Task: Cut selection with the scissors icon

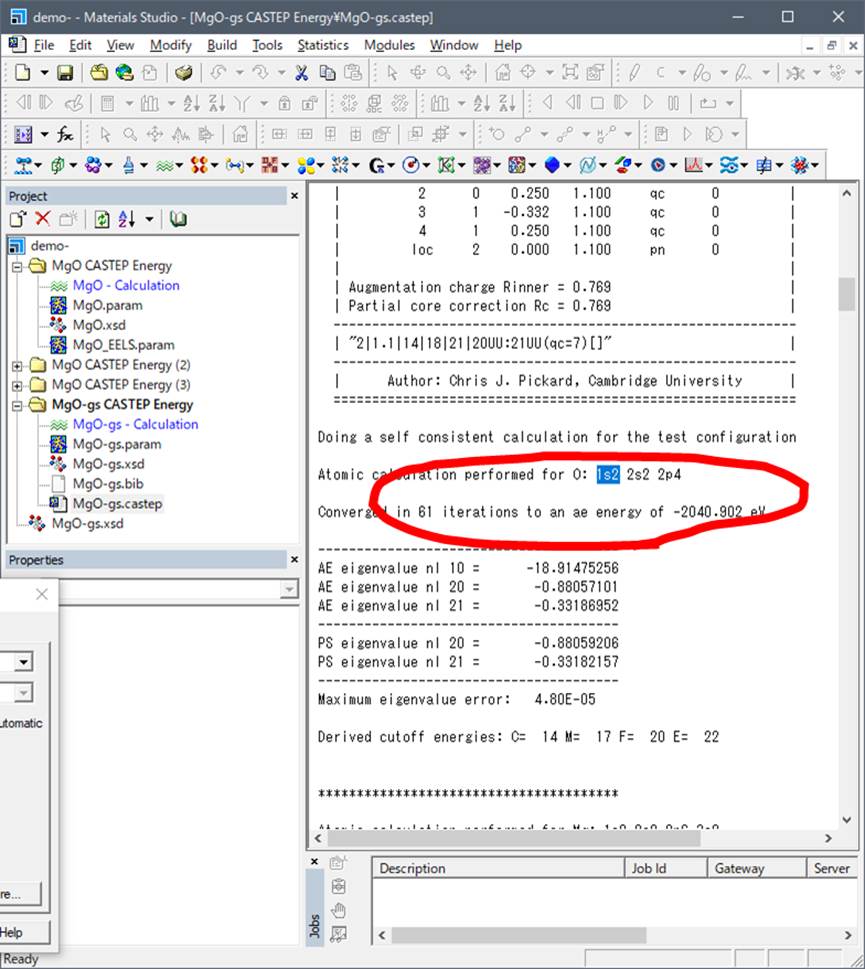Action: (x=302, y=73)
